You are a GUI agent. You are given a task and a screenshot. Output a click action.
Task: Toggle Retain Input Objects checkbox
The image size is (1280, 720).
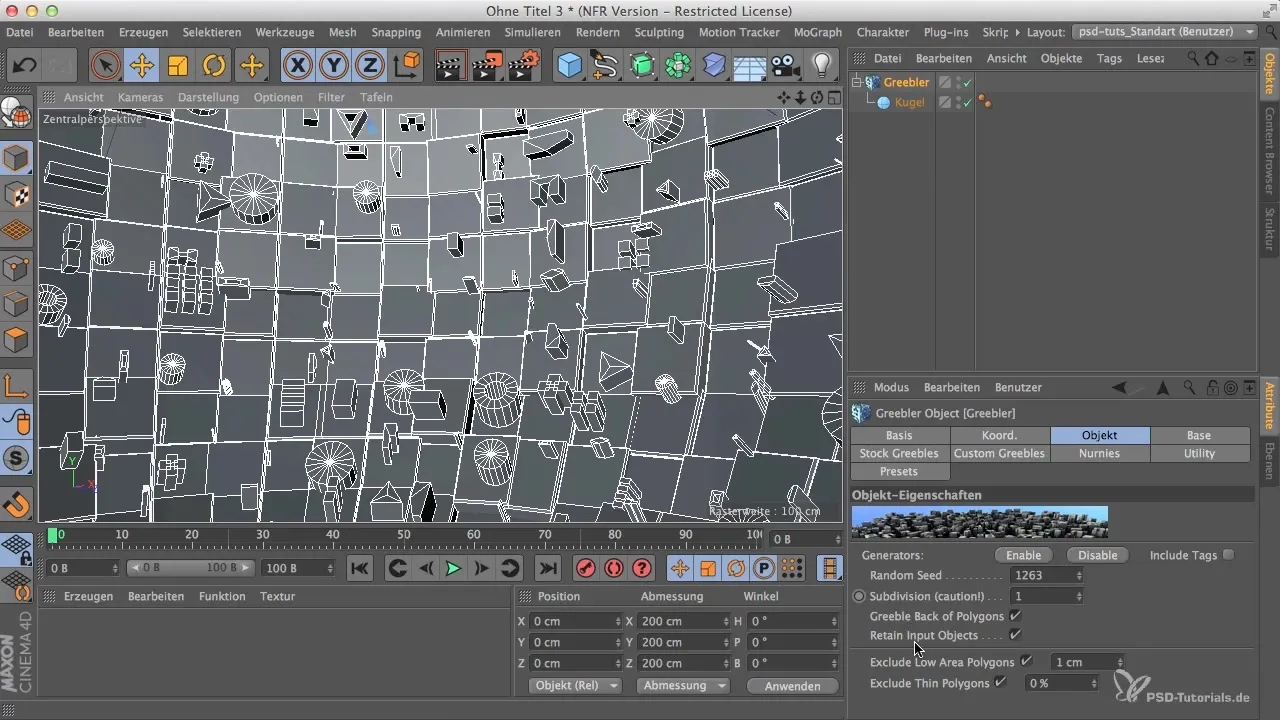(x=1015, y=635)
